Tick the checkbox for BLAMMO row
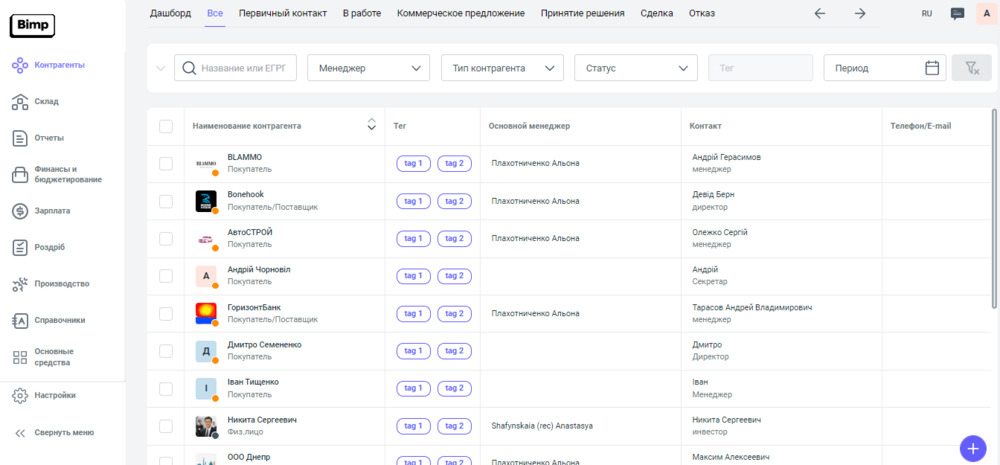Viewport: 1000px width, 465px height. point(166,164)
